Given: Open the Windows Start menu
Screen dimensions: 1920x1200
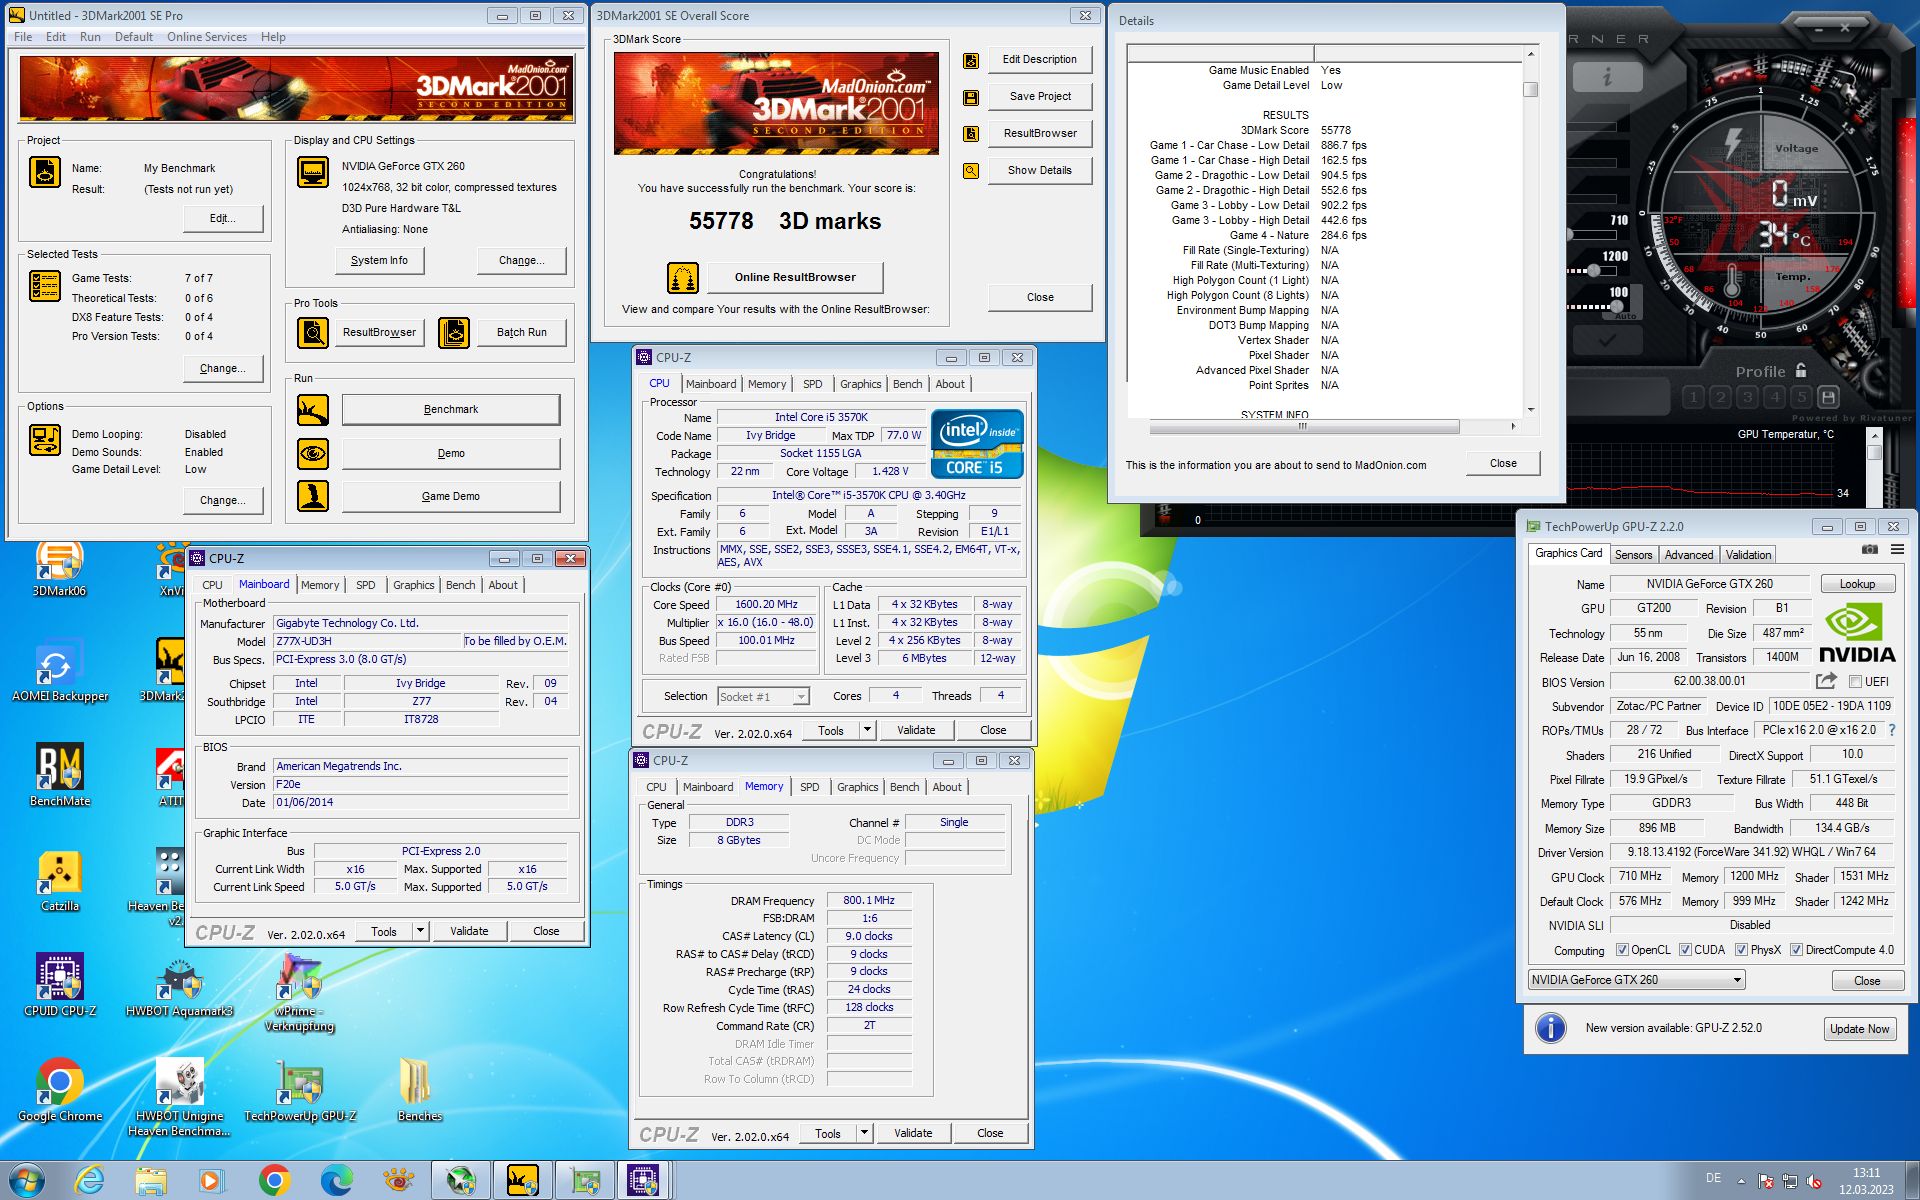Looking at the screenshot, I should (x=26, y=1181).
